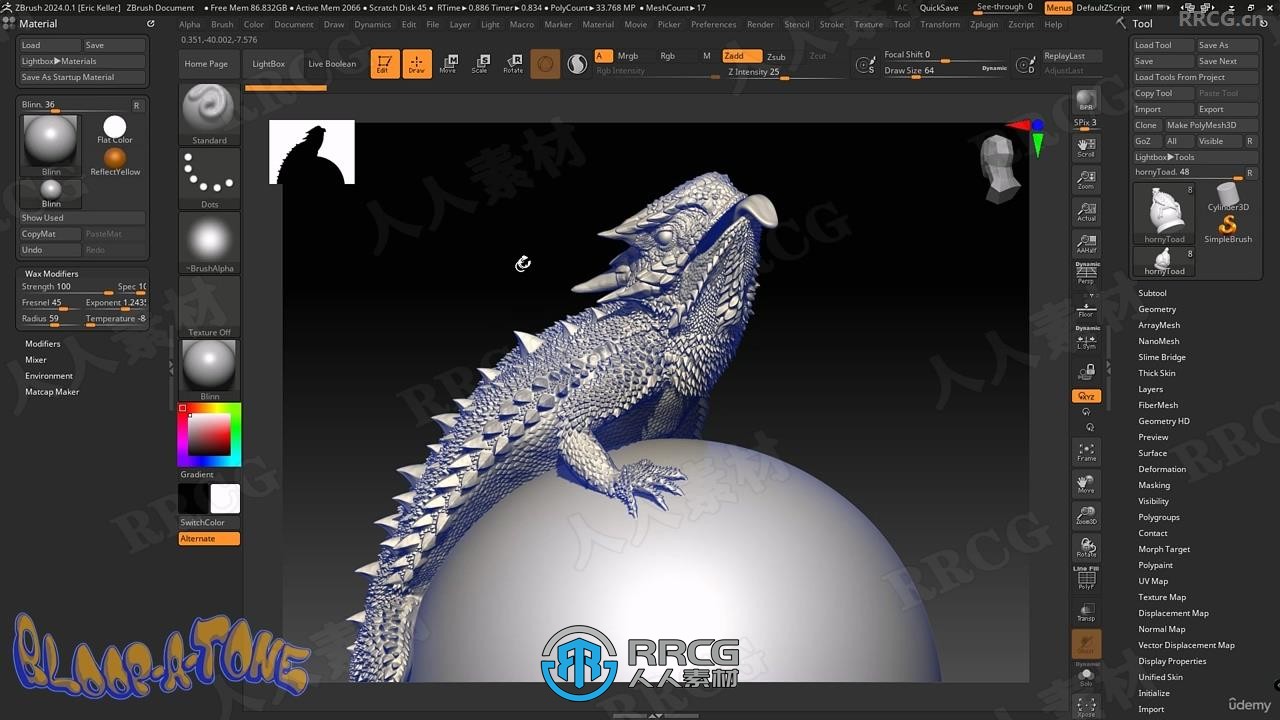The height and width of the screenshot is (720, 1280).
Task: Click the half-tone sculptris sphere icon
Action: pos(577,64)
